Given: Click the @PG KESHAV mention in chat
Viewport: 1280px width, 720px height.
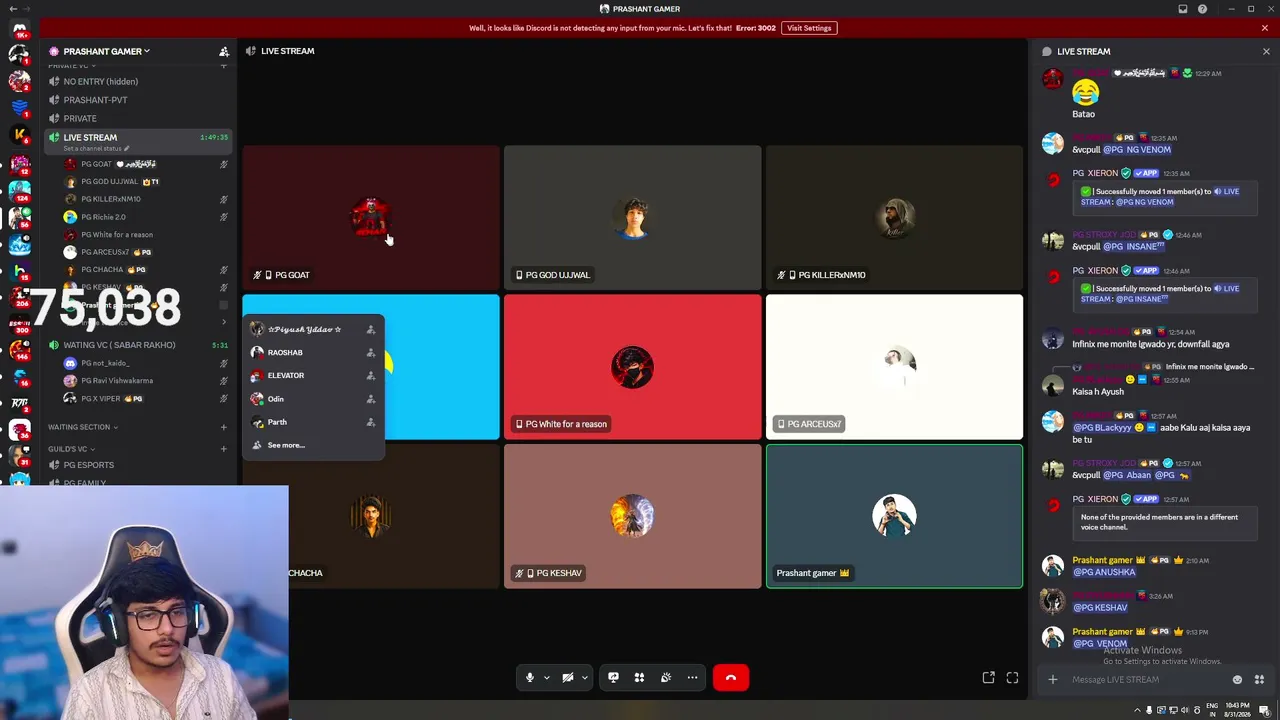Looking at the screenshot, I should (1100, 608).
